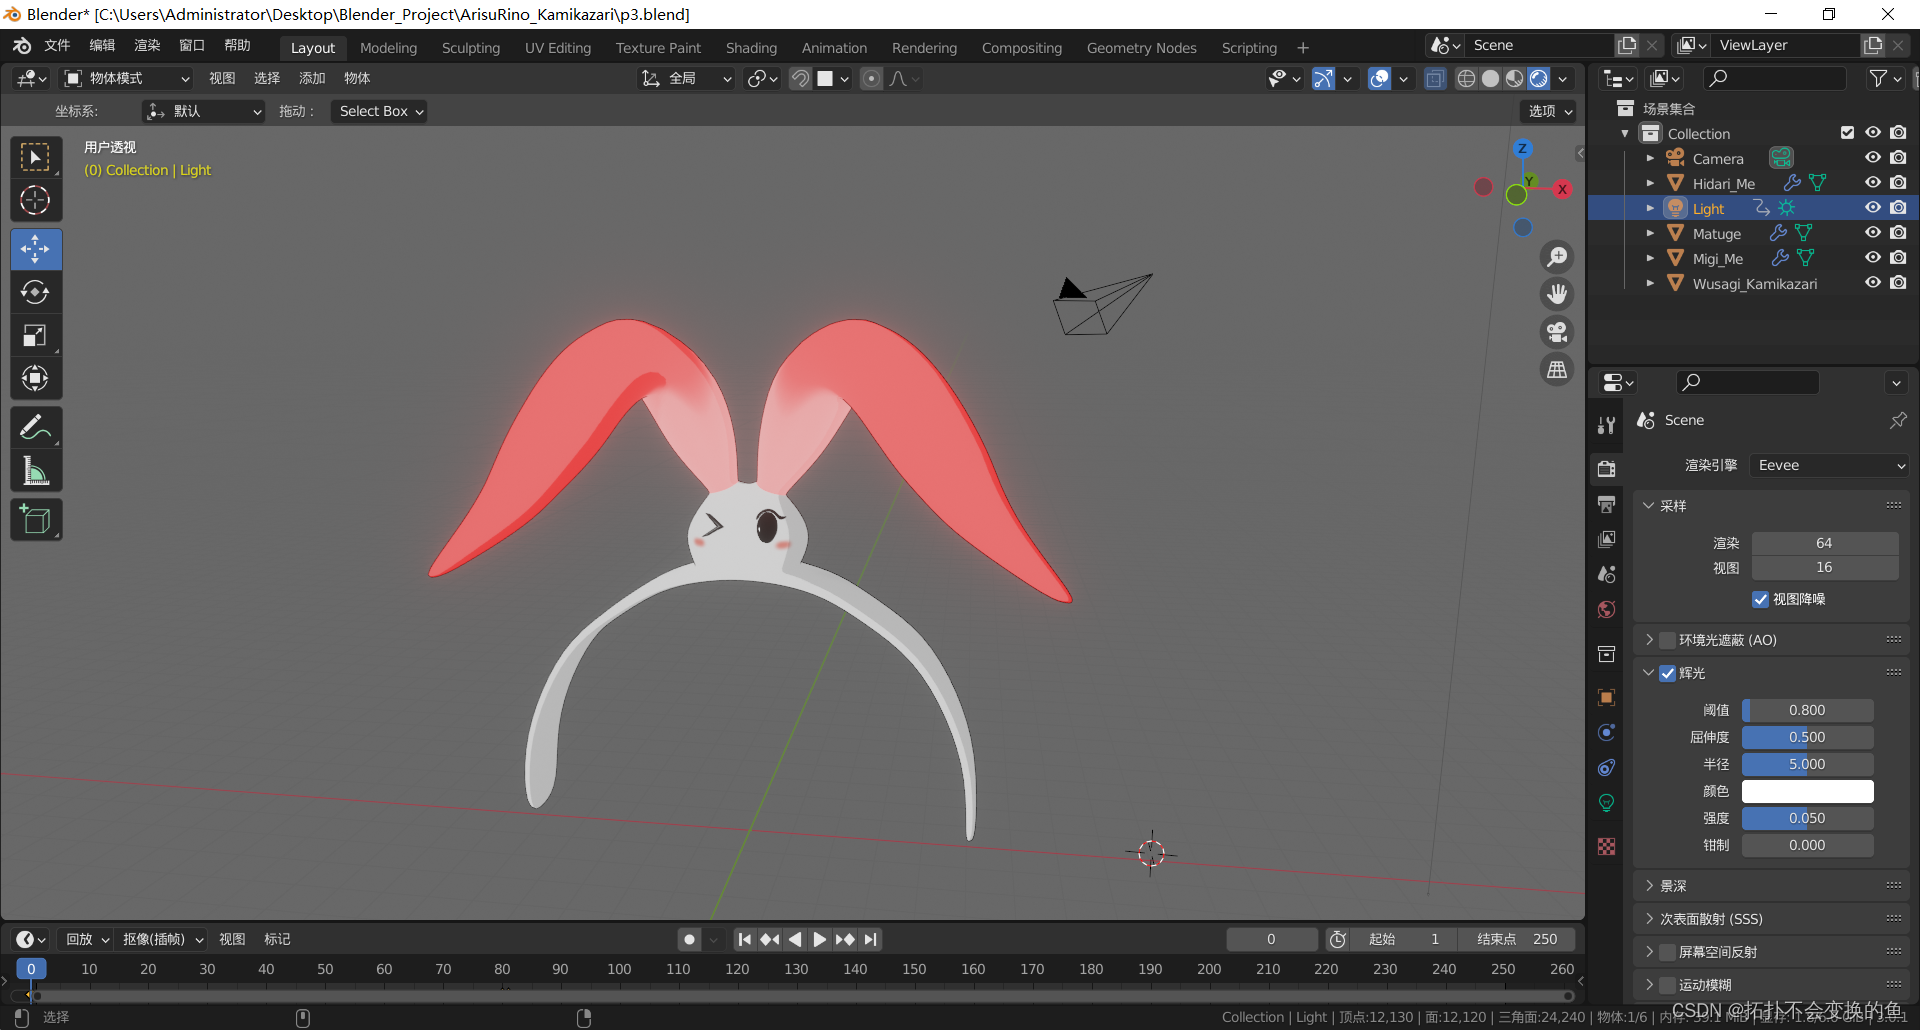
Task: Hide the Matuge object in outliner
Action: [x=1872, y=233]
